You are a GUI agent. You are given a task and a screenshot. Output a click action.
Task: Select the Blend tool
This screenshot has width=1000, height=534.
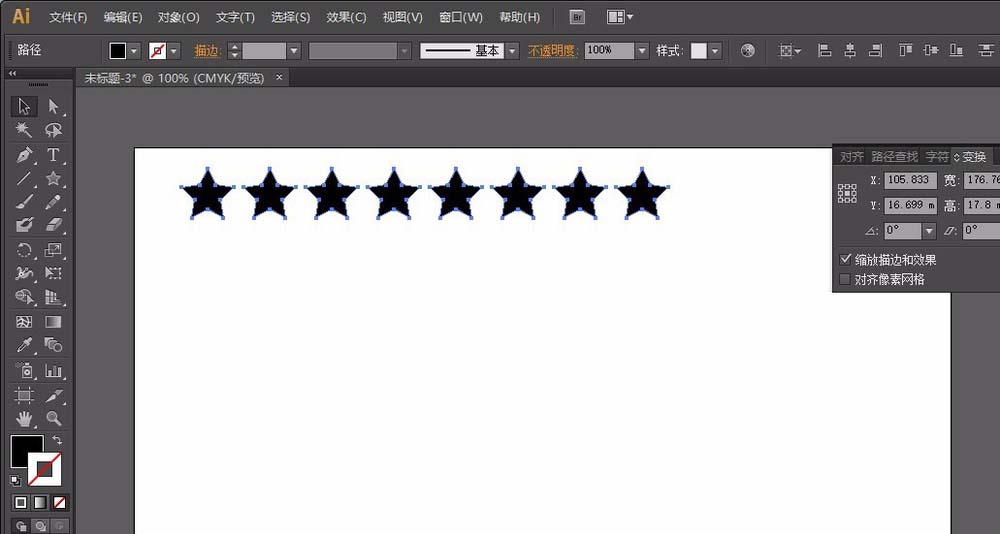tap(54, 345)
